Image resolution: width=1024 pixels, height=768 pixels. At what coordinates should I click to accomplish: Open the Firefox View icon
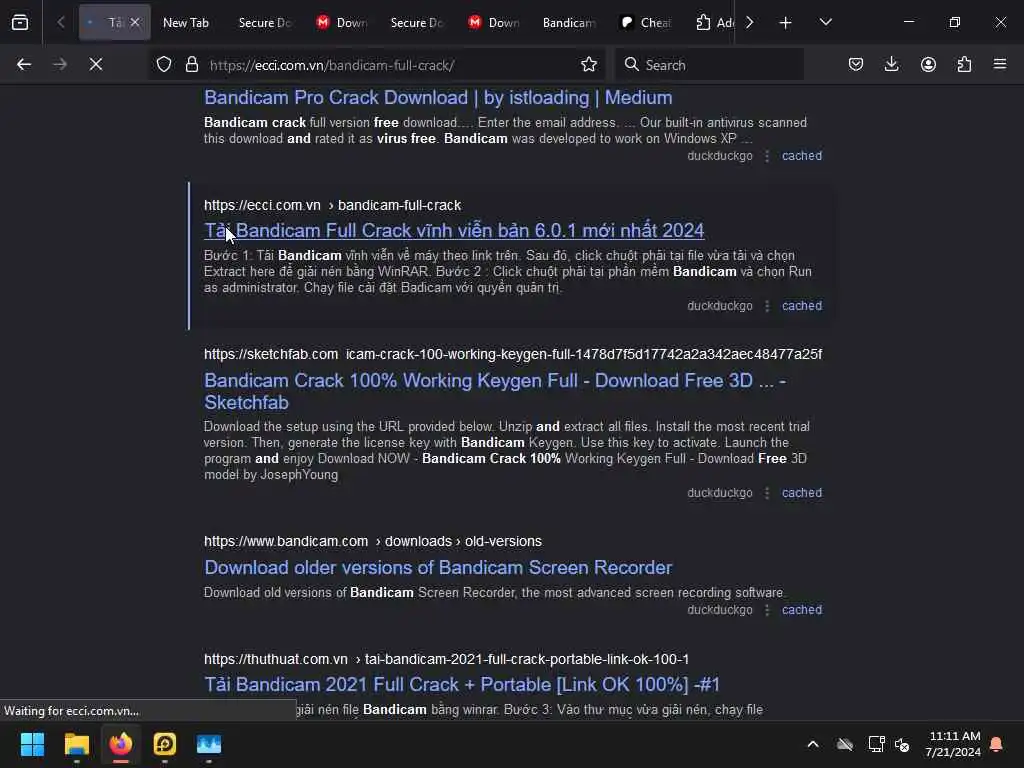pos(20,23)
